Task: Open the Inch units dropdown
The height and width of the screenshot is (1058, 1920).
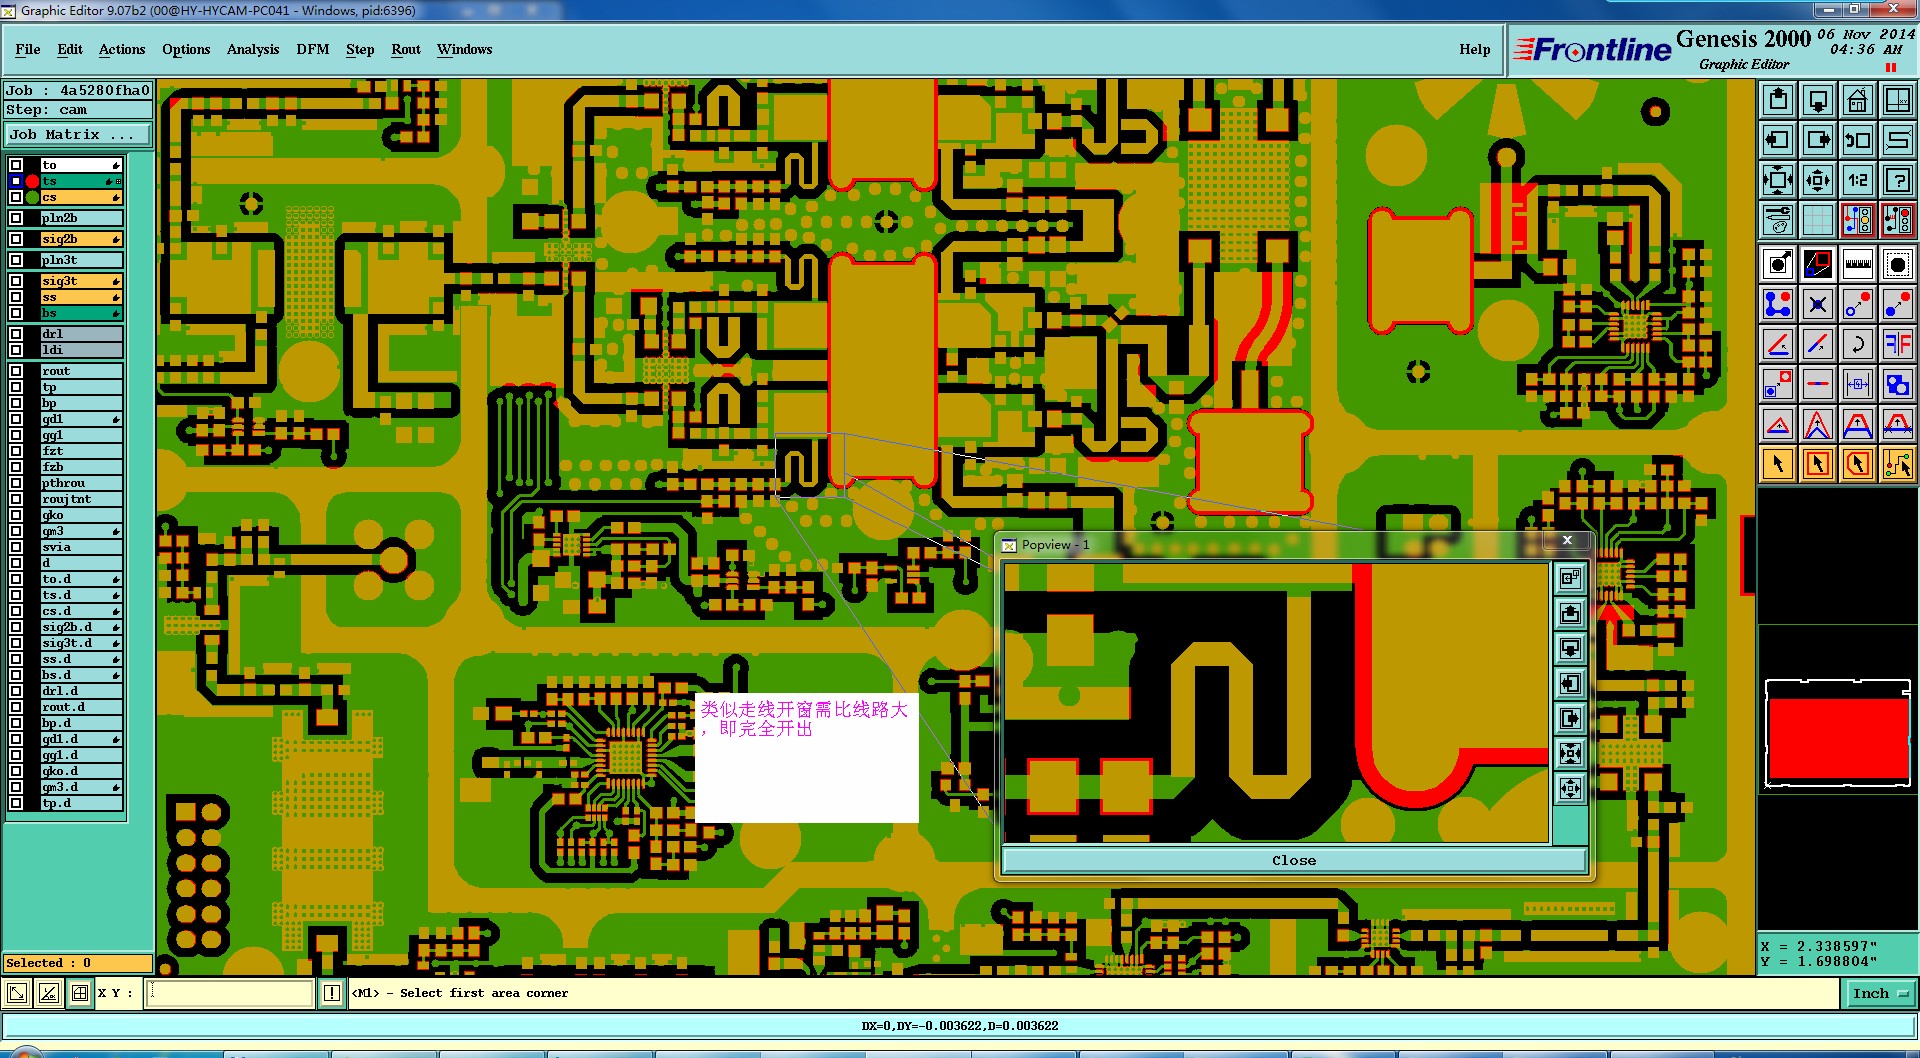Action: (x=1880, y=993)
